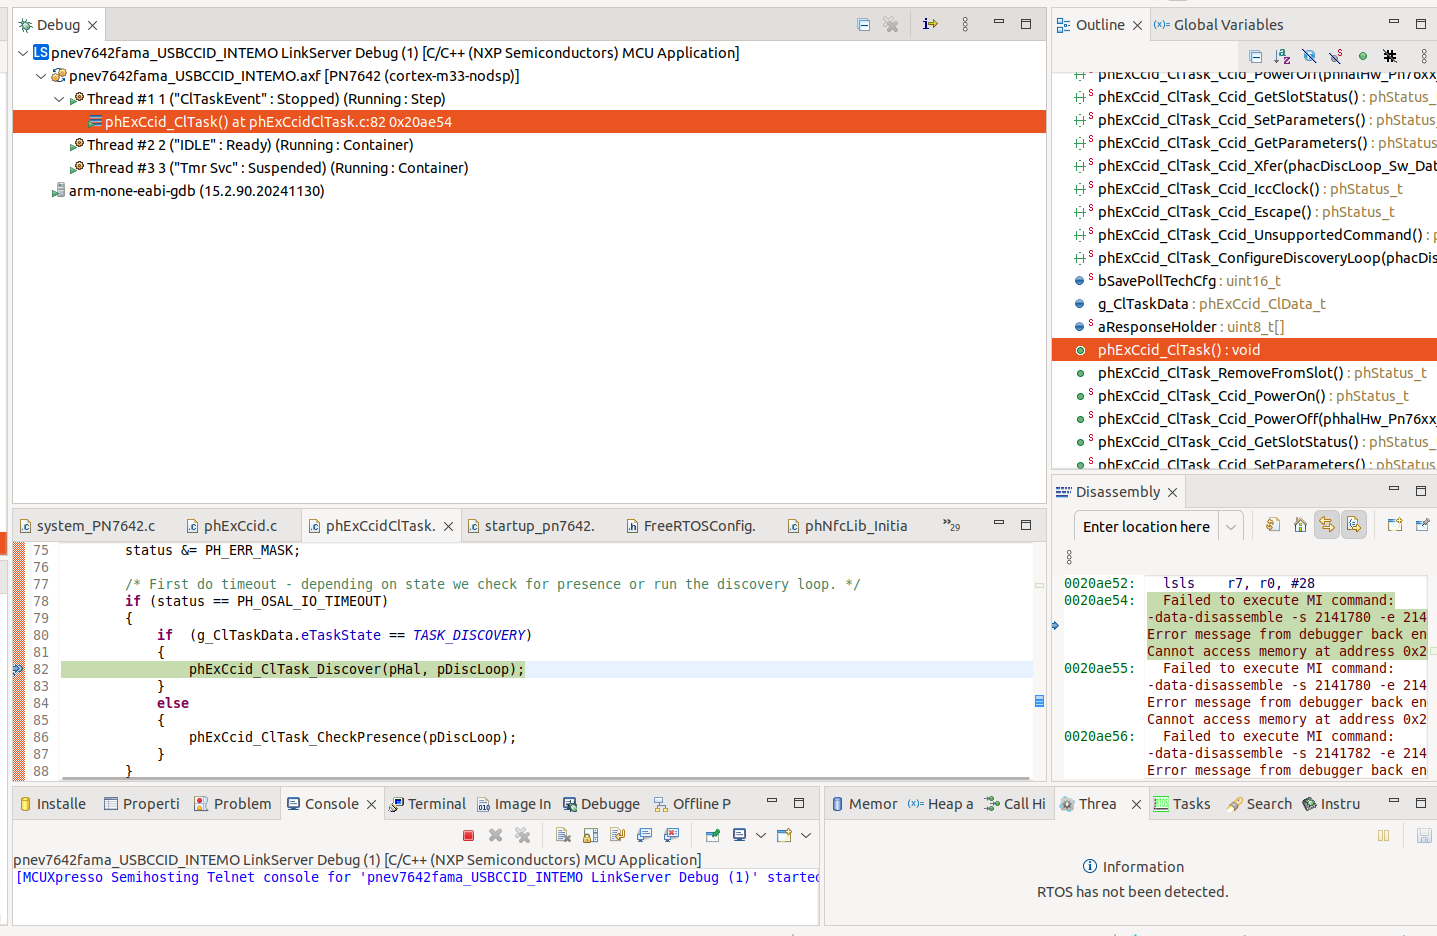Switch to Global Variables tab
This screenshot has height=936, width=1437.
[x=1218, y=25]
